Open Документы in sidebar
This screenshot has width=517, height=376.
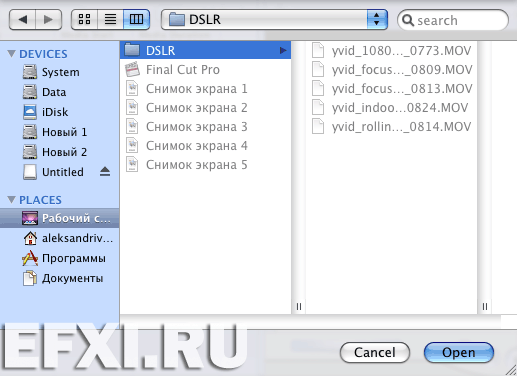point(59,278)
